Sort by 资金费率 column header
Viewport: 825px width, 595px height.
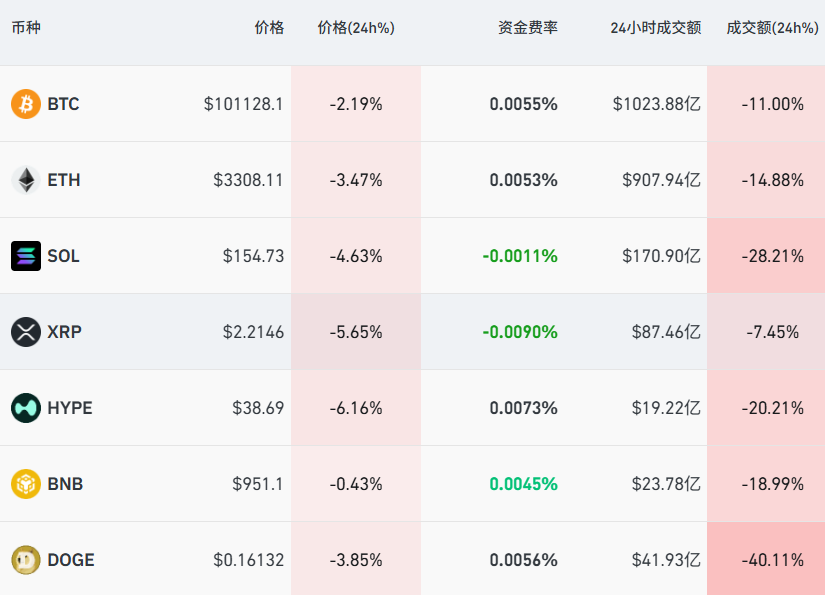pyautogui.click(x=528, y=28)
